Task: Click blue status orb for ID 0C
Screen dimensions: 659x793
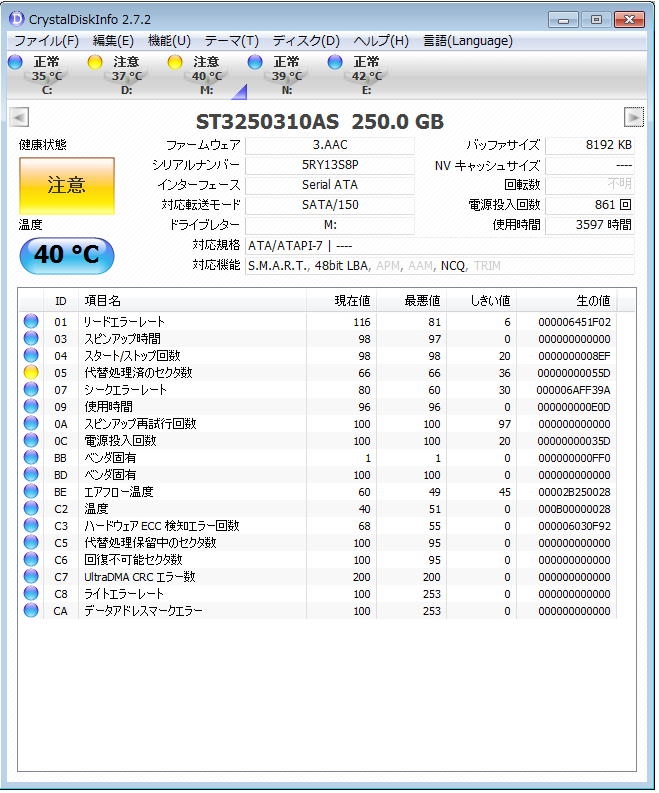Action: (31, 440)
